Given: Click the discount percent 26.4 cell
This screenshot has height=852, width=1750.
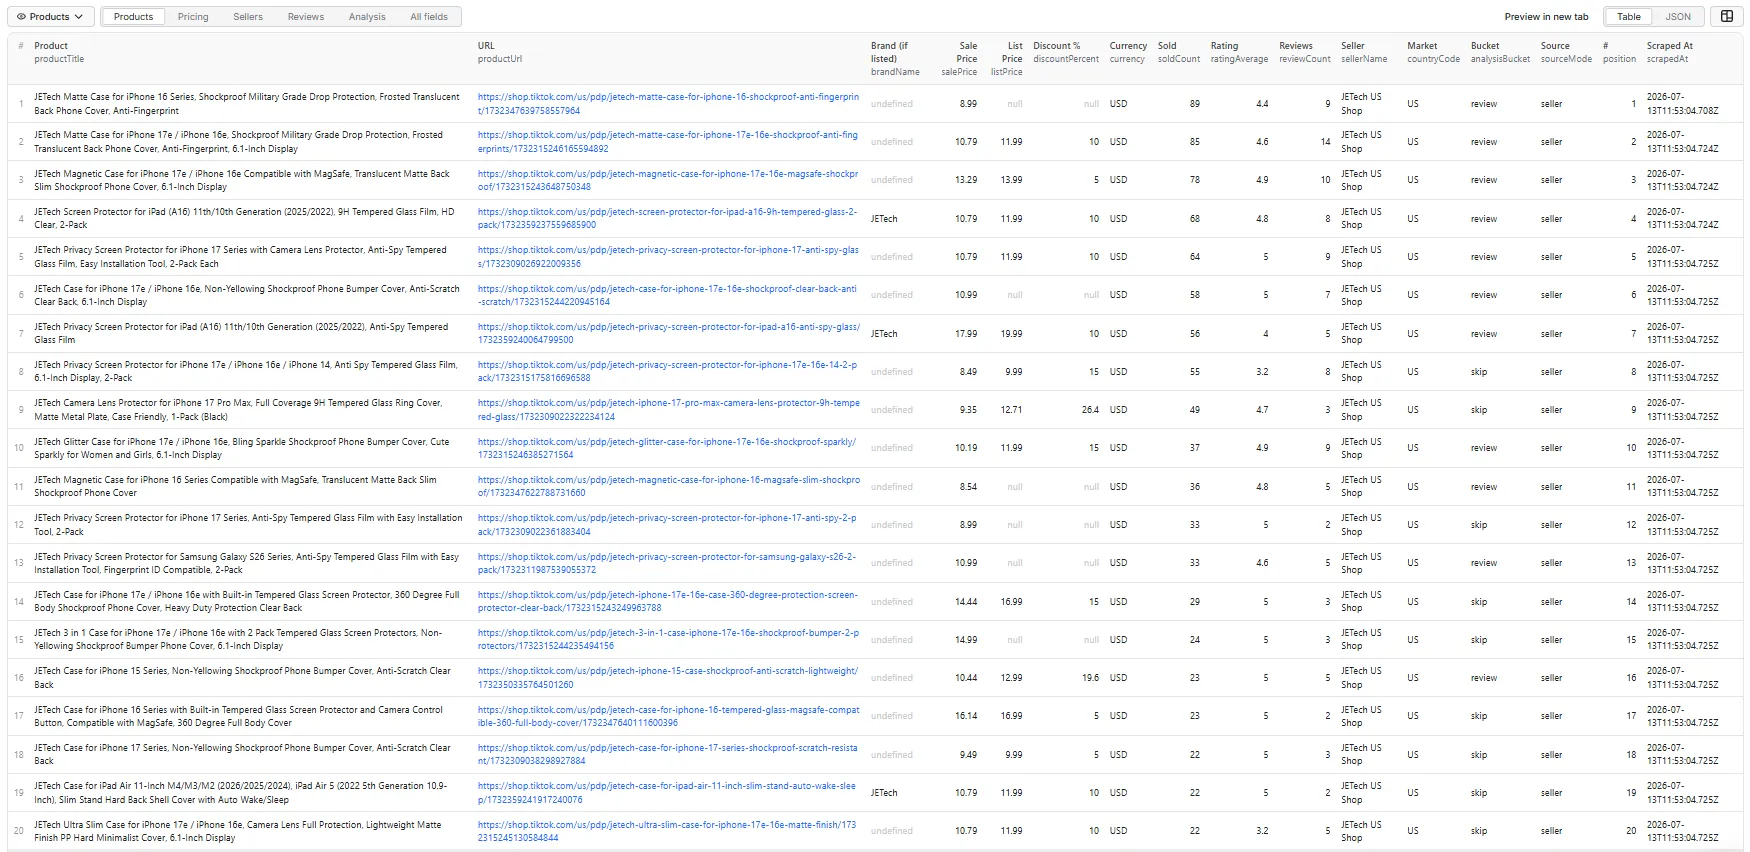Looking at the screenshot, I should pyautogui.click(x=1090, y=410).
